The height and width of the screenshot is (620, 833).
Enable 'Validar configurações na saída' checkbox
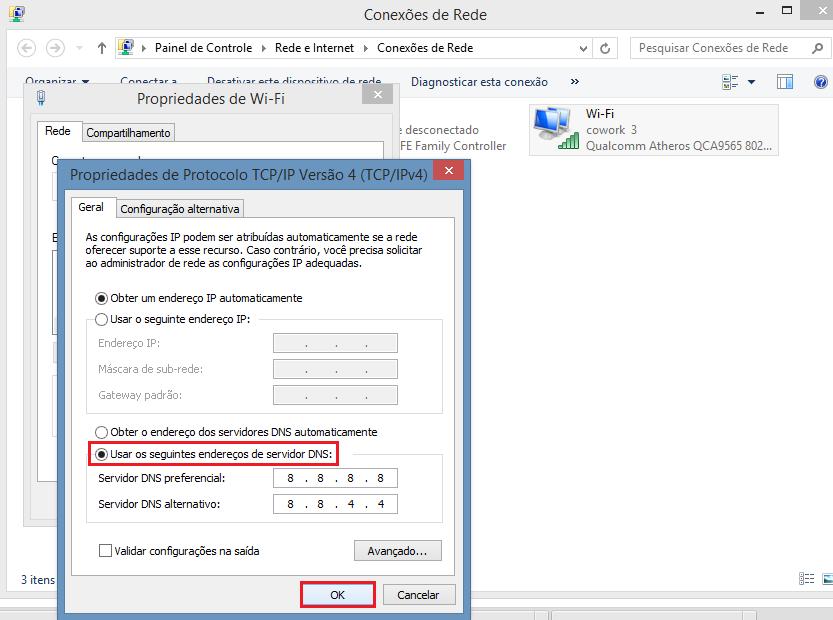point(106,551)
